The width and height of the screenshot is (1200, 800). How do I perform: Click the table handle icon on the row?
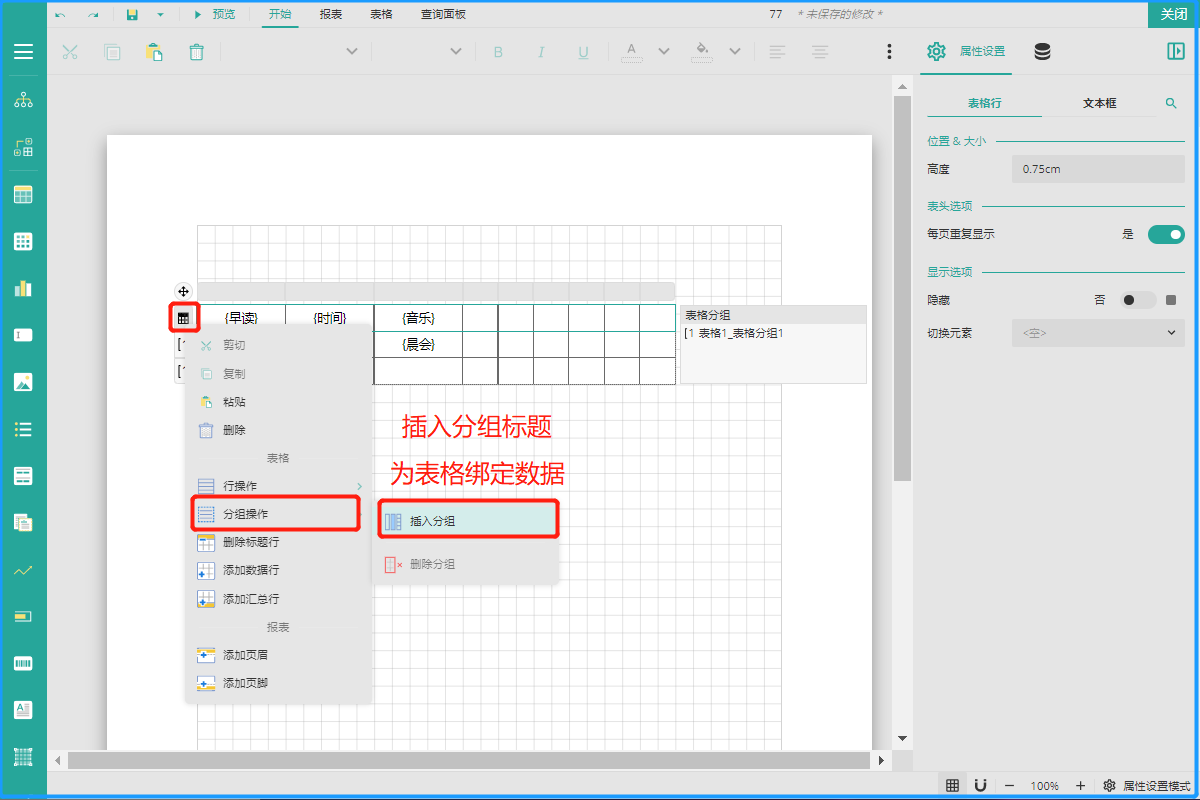183,318
